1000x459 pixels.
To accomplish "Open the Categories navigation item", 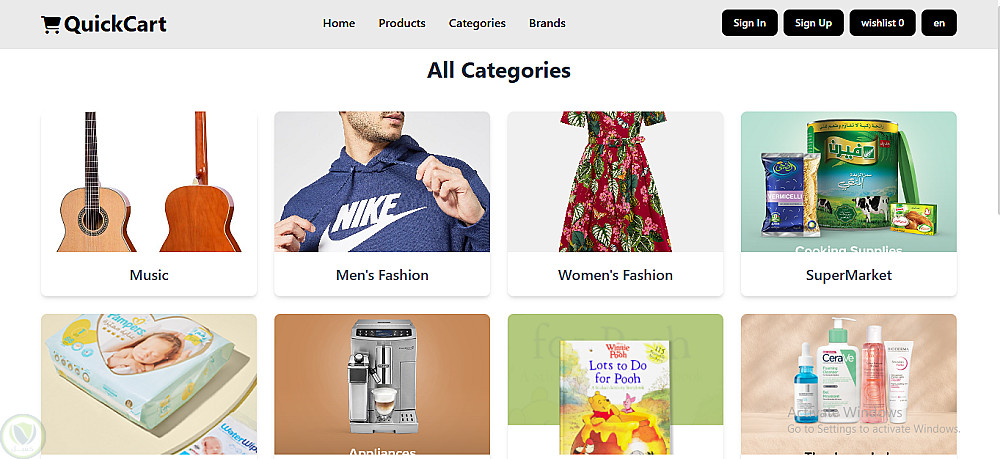I will pyautogui.click(x=477, y=23).
